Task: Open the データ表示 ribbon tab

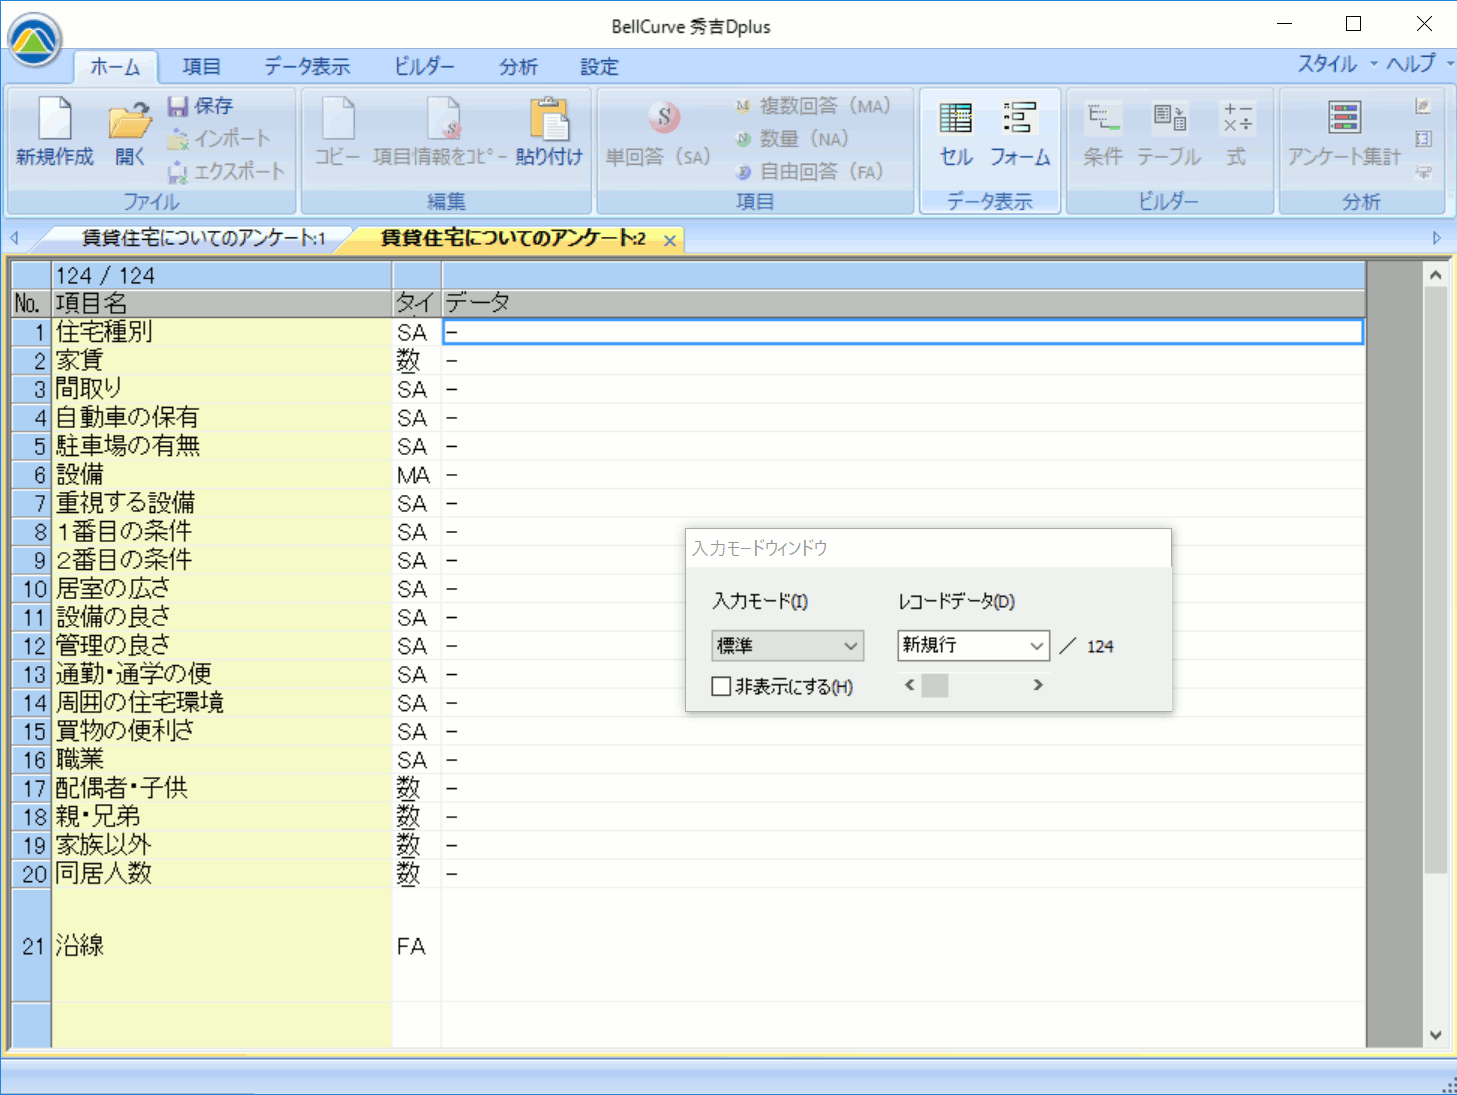Action: (307, 67)
